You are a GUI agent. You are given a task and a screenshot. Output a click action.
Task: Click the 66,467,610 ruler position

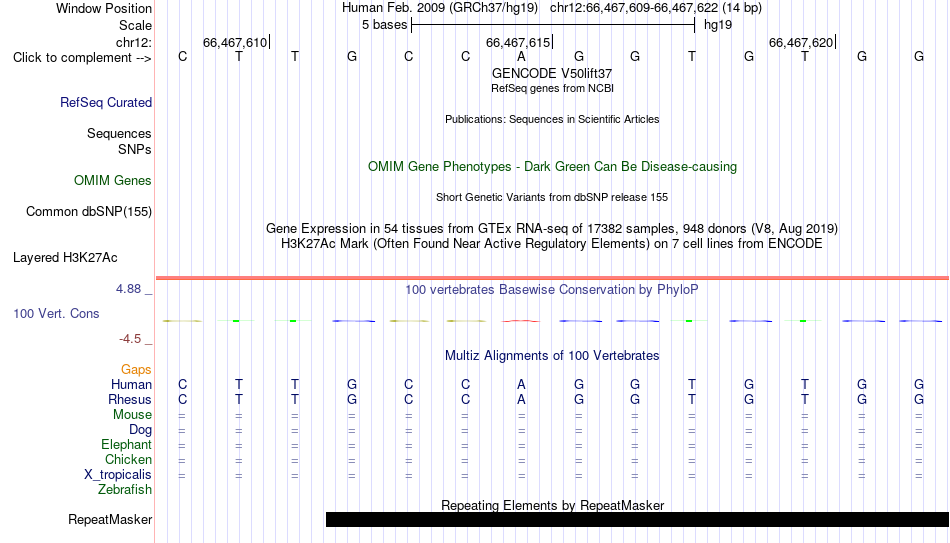click(235, 42)
